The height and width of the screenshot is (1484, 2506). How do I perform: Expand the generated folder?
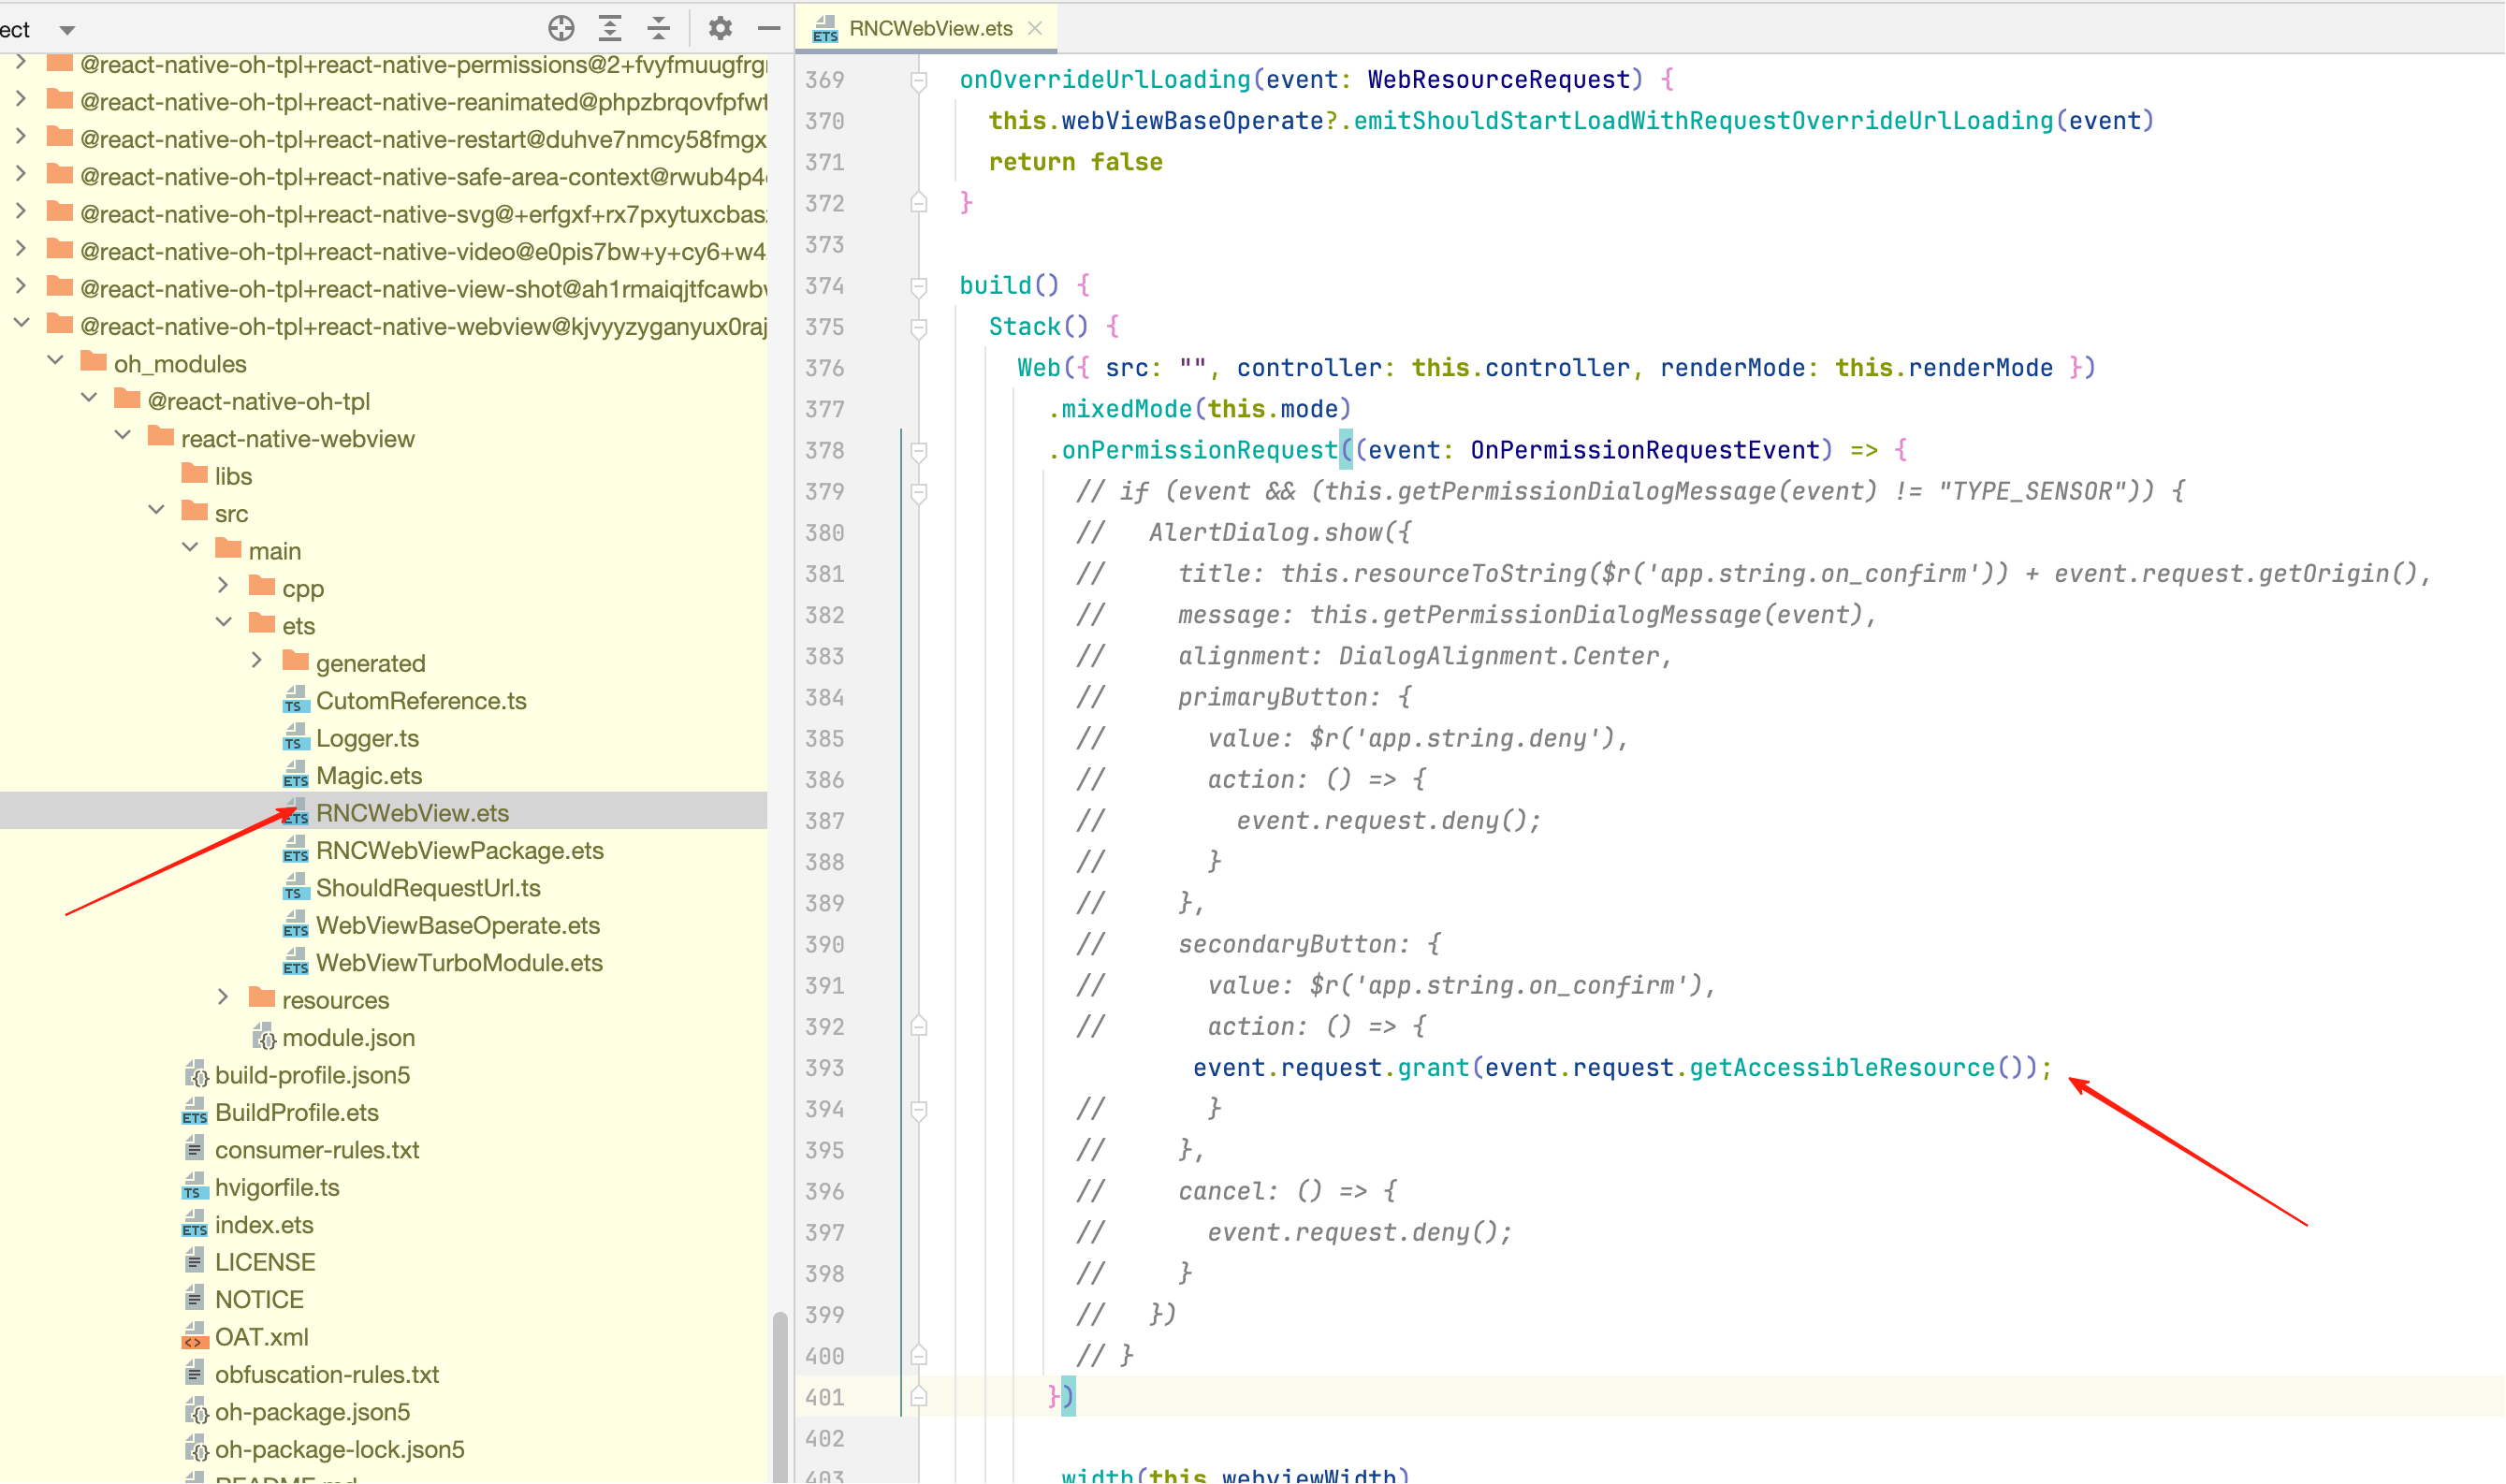pyautogui.click(x=257, y=661)
